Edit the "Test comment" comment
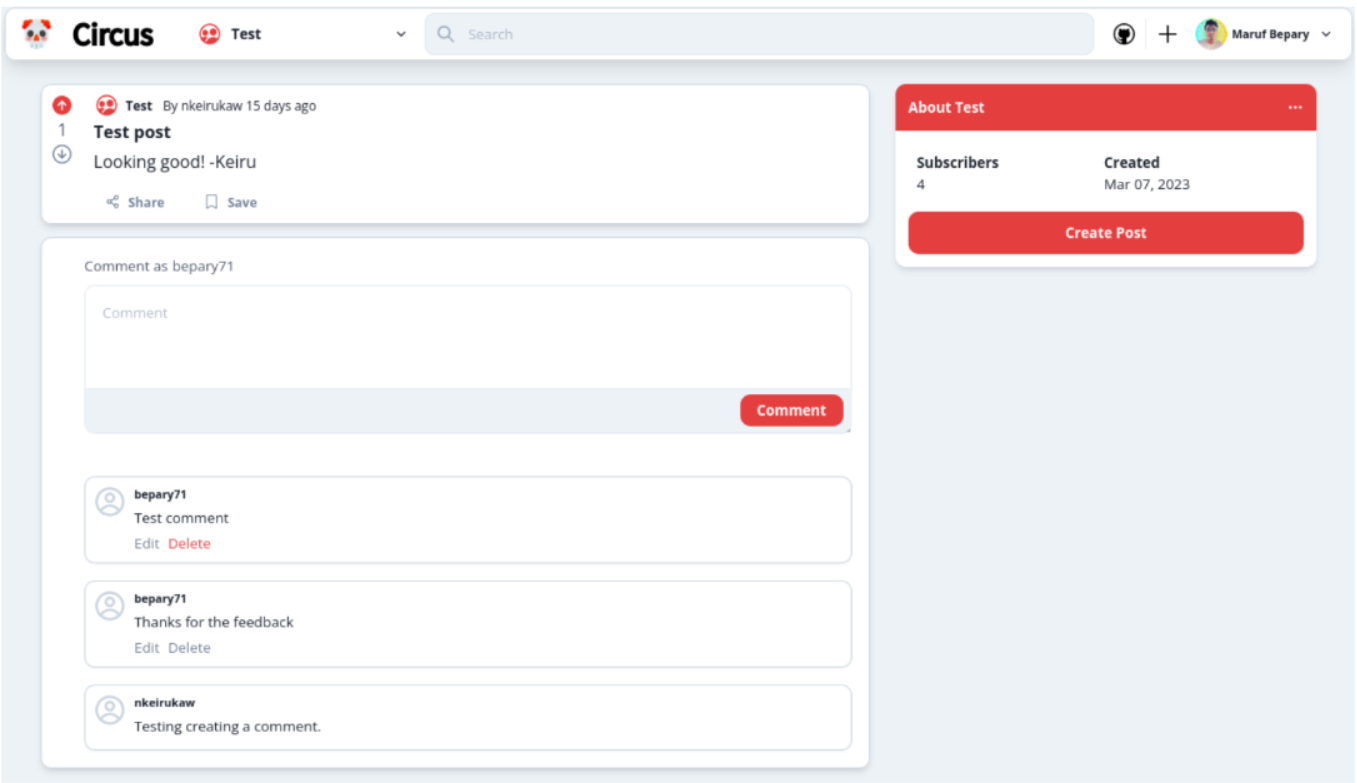The image size is (1357, 783). 146,544
